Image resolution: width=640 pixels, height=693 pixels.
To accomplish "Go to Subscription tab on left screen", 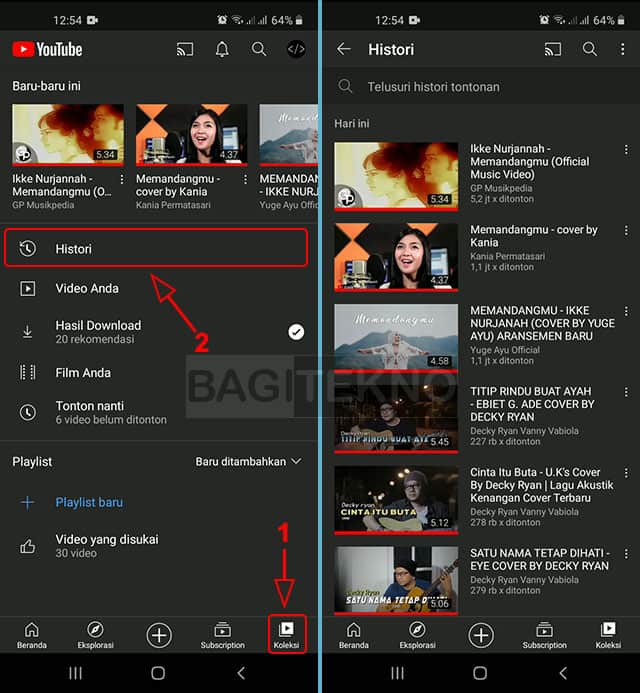I will pyautogui.click(x=222, y=635).
